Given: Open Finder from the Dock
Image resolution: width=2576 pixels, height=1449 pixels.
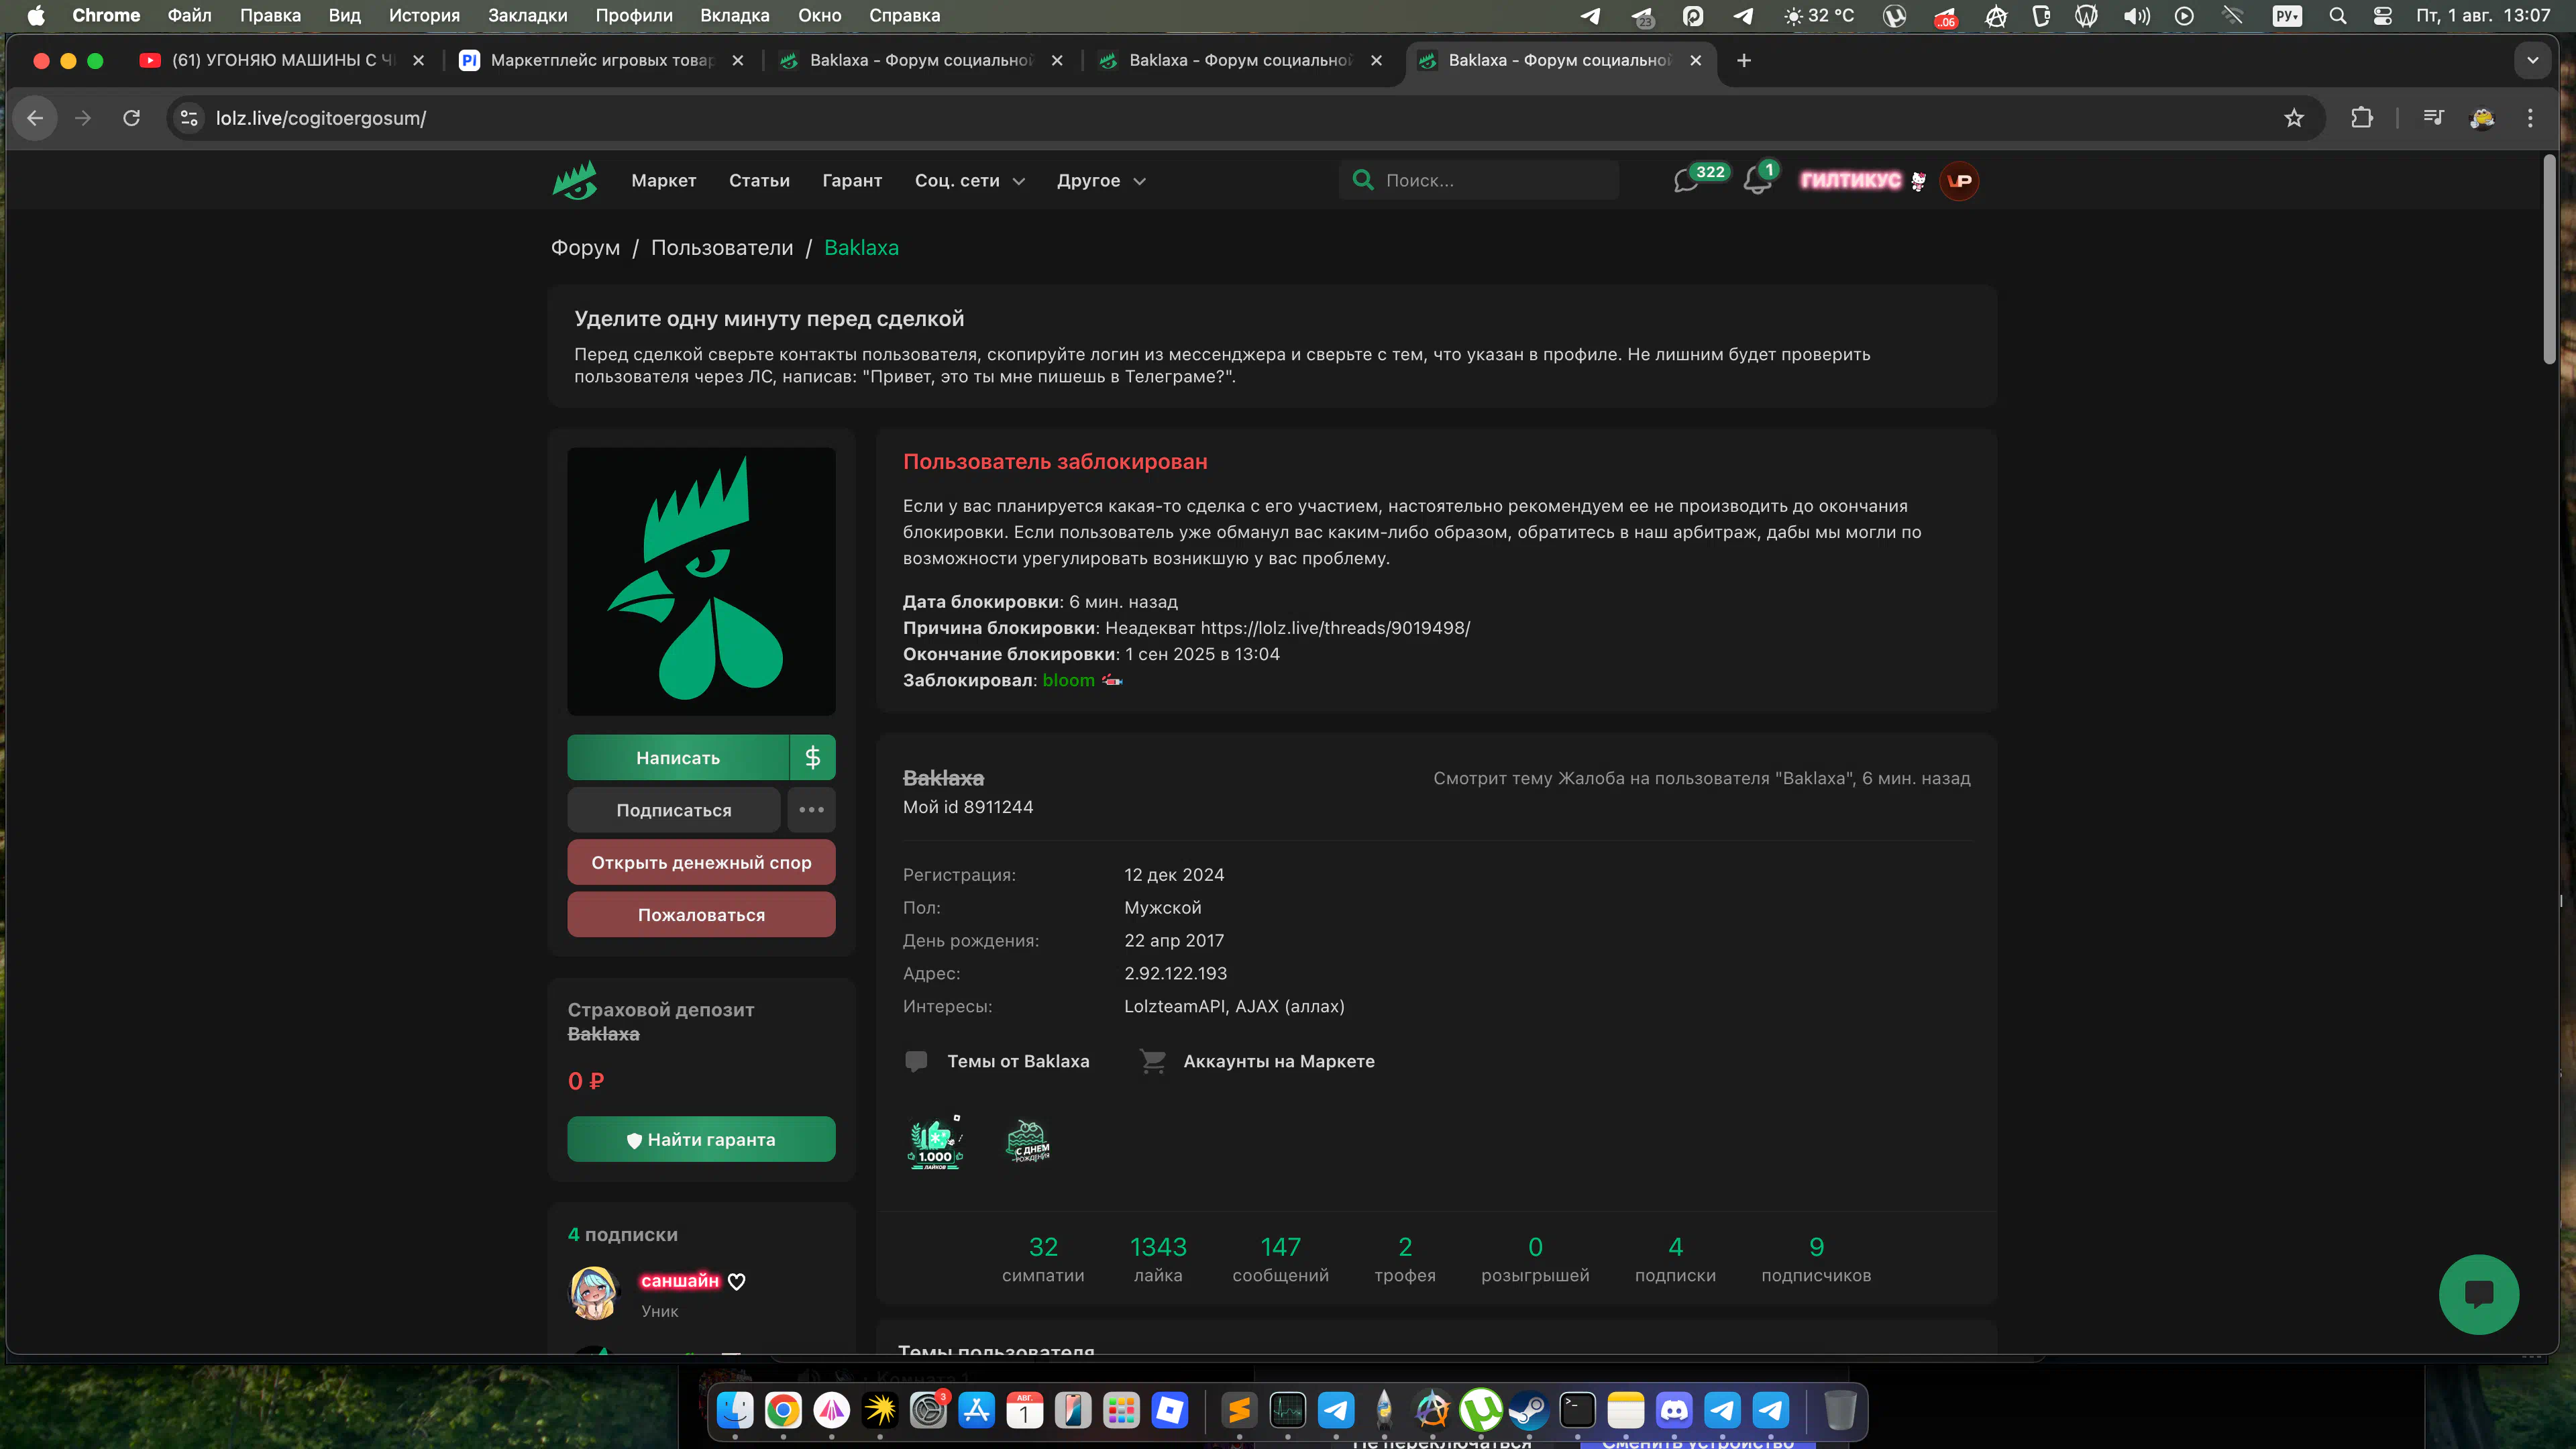Looking at the screenshot, I should click(735, 1410).
